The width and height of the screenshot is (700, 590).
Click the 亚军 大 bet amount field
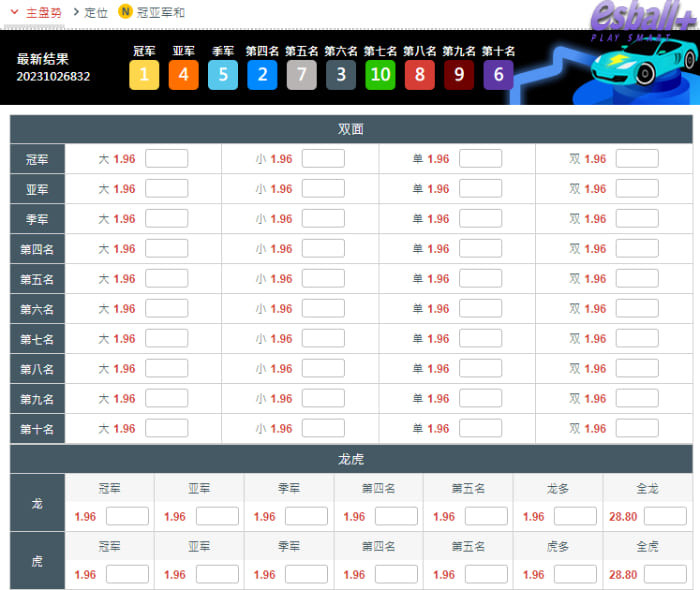(167, 189)
